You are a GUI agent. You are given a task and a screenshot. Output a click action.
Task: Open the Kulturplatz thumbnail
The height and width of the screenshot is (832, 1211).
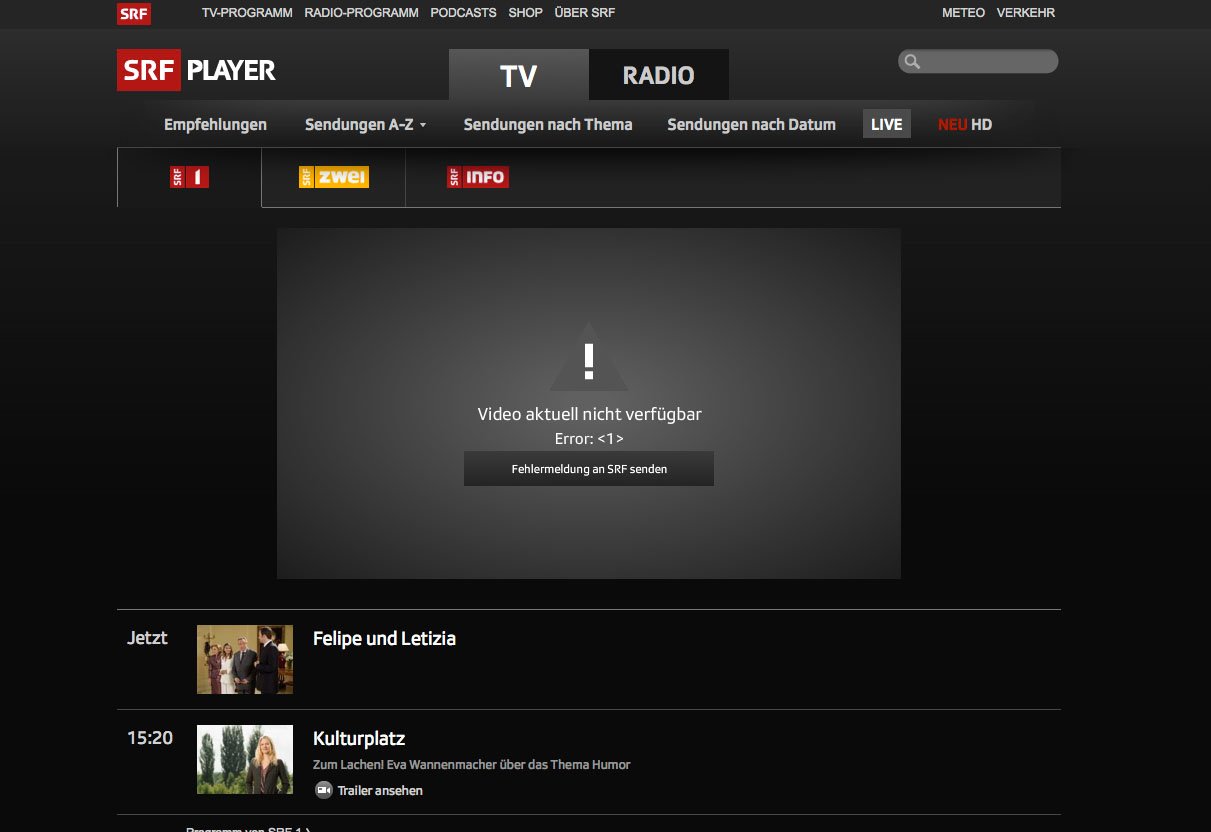[x=245, y=759]
